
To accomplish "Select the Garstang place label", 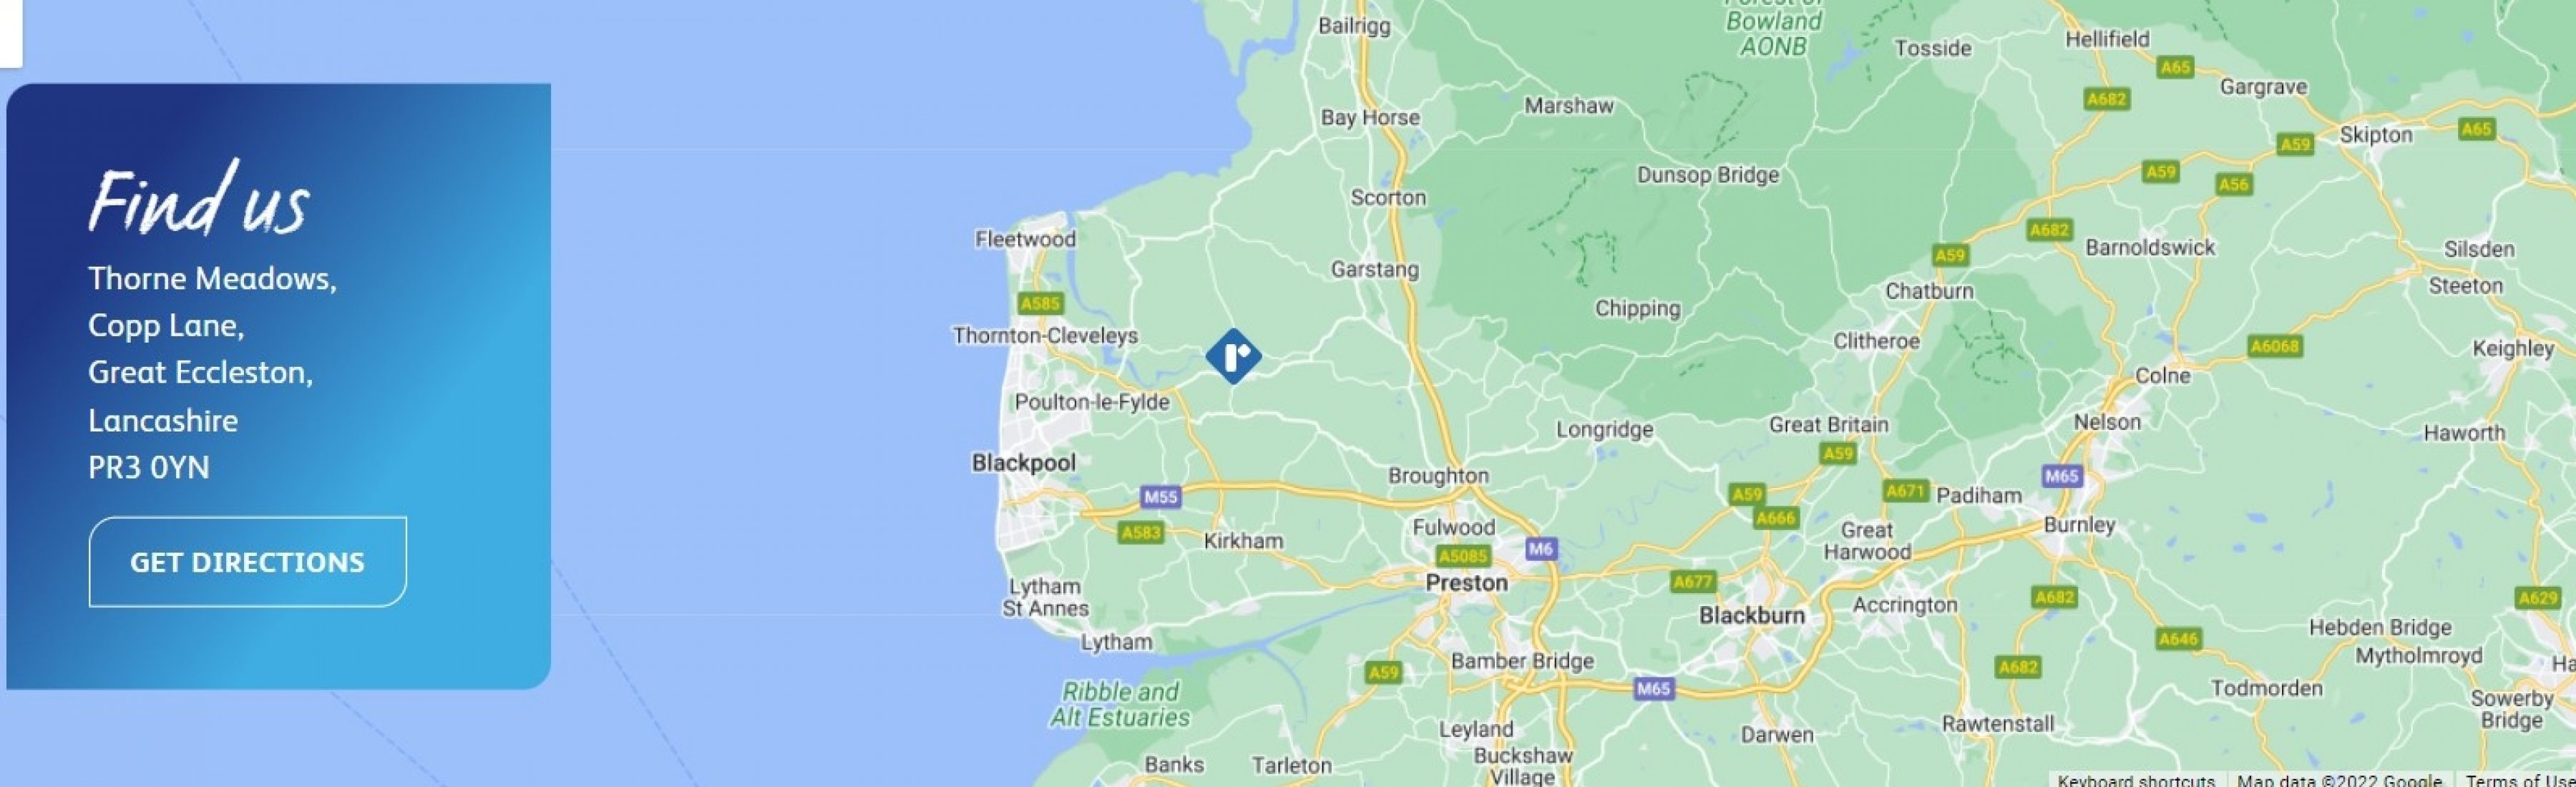I will coord(1374,270).
